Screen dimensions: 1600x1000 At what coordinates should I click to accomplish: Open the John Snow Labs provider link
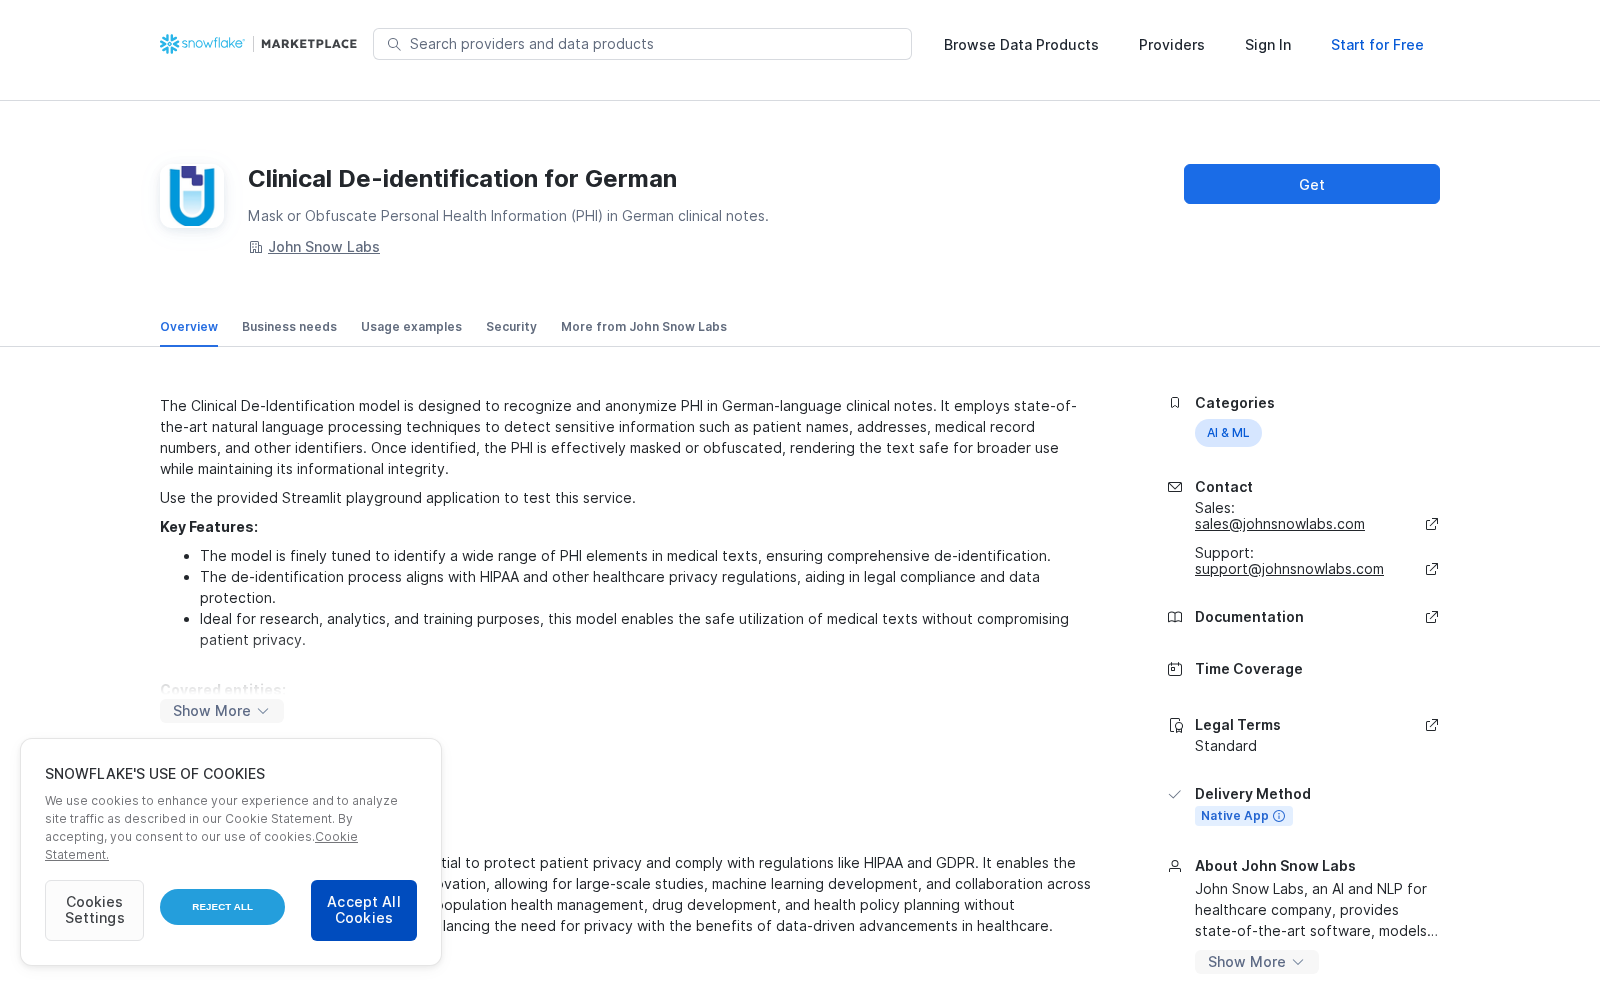(x=324, y=247)
